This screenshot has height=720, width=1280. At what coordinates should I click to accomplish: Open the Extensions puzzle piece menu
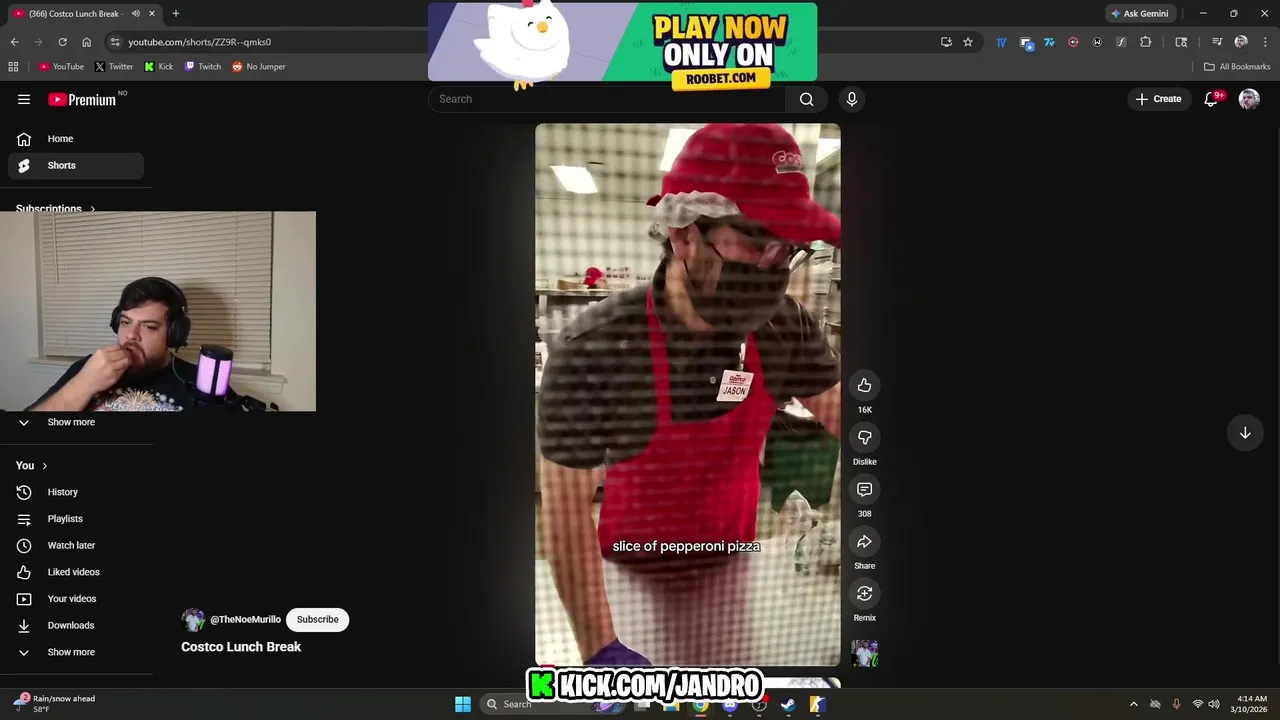1145,42
